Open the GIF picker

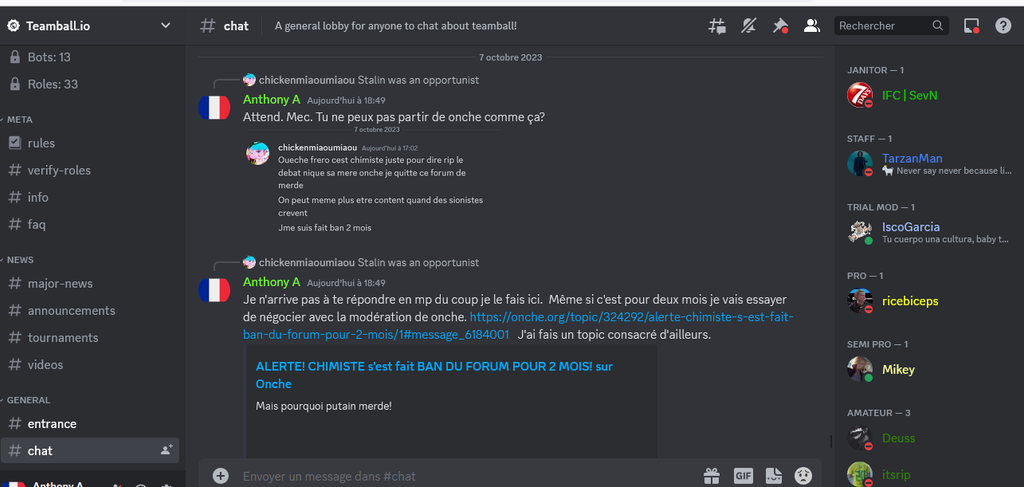pos(743,476)
